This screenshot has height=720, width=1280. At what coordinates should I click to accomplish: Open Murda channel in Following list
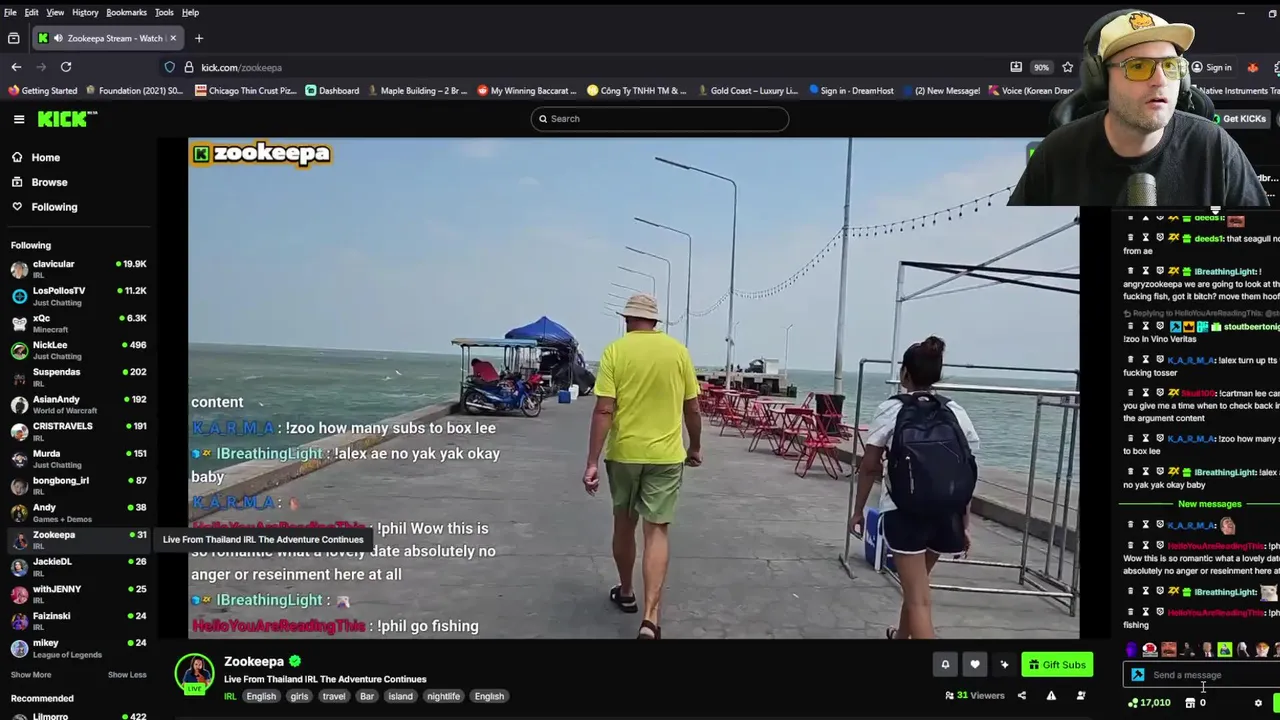(78, 458)
